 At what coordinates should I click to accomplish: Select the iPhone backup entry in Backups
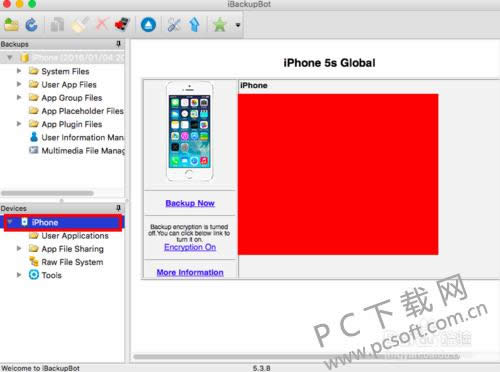coord(62,58)
